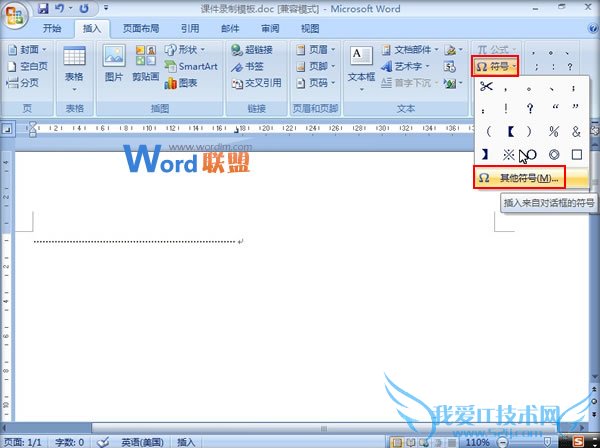Open the 页面布局 Page Layout tab

[141, 29]
